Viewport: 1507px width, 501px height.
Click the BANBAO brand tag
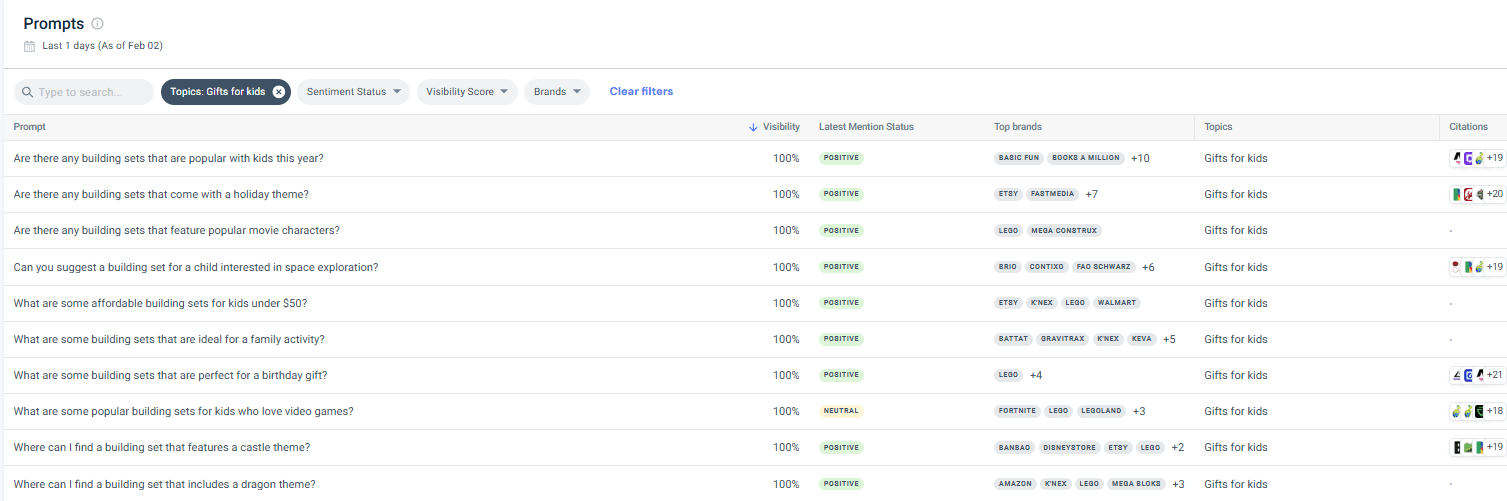coord(1014,447)
